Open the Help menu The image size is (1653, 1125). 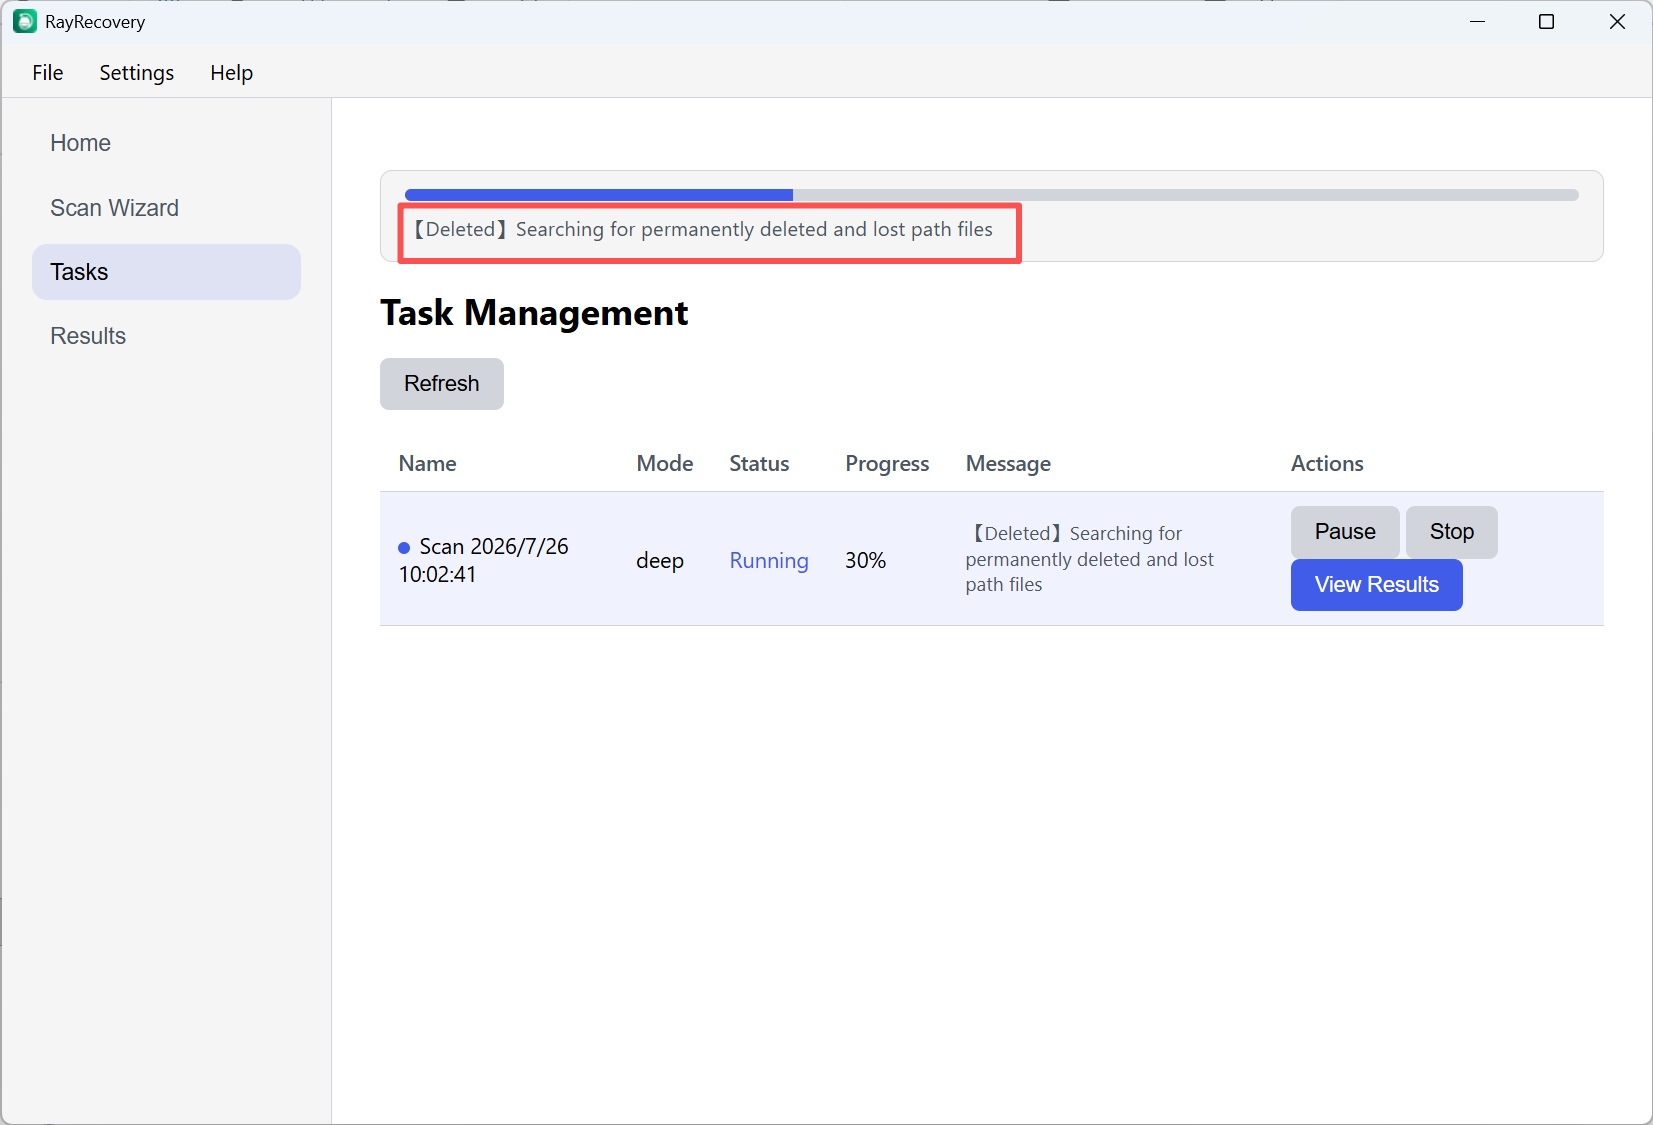pyautogui.click(x=231, y=73)
